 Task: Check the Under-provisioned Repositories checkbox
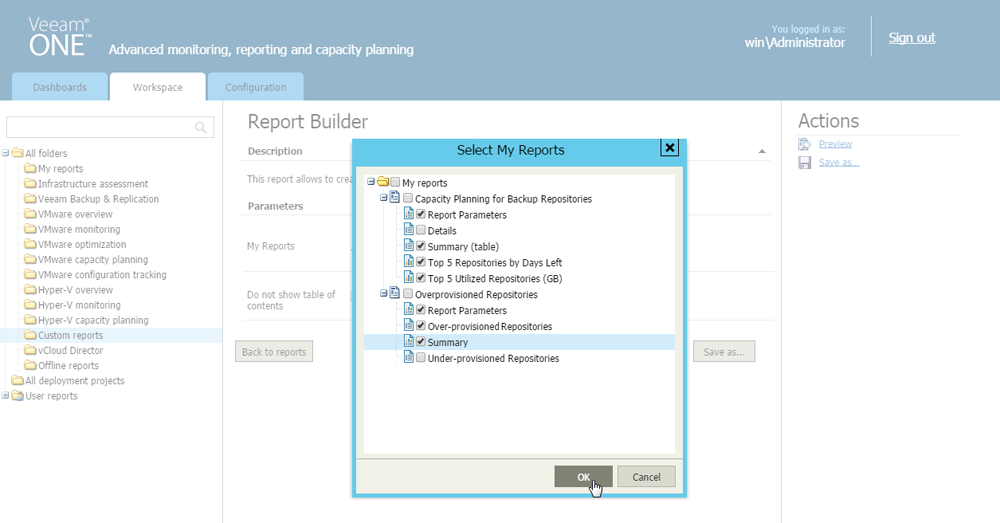click(x=421, y=358)
